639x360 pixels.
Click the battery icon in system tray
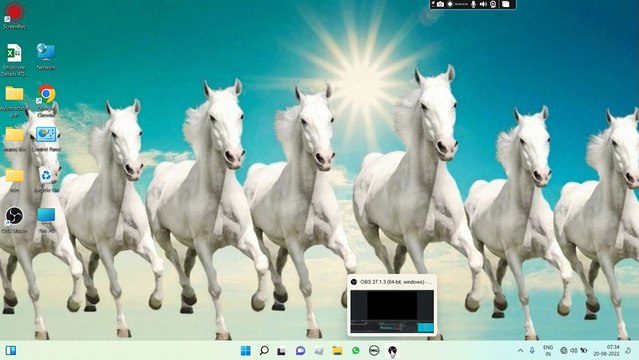point(584,351)
